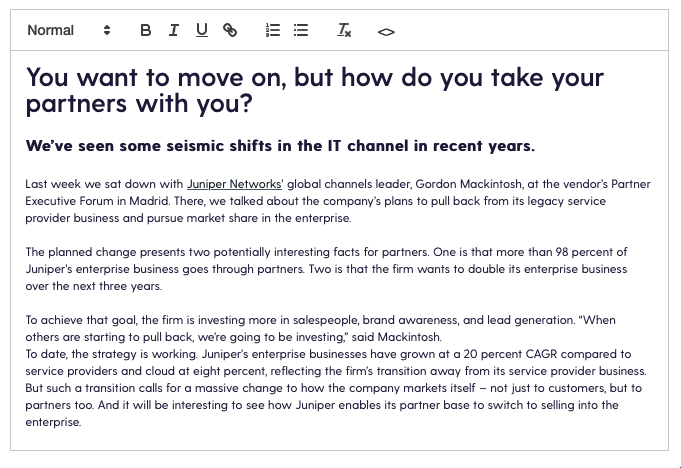Start a numbered list
Image resolution: width=681 pixels, height=468 pixels.
tap(273, 30)
